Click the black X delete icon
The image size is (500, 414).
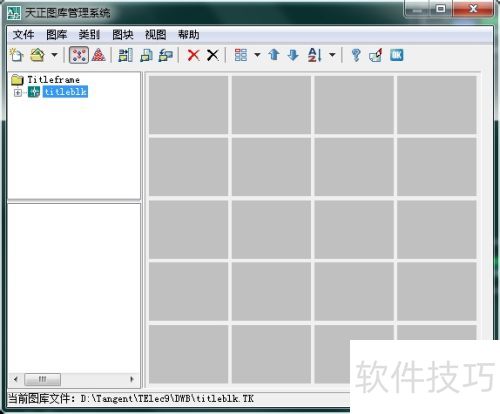pos(213,55)
